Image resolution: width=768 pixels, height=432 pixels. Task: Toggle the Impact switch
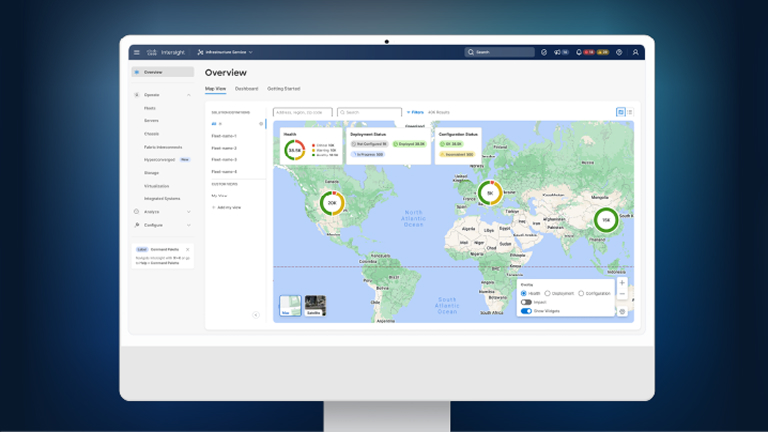526,302
